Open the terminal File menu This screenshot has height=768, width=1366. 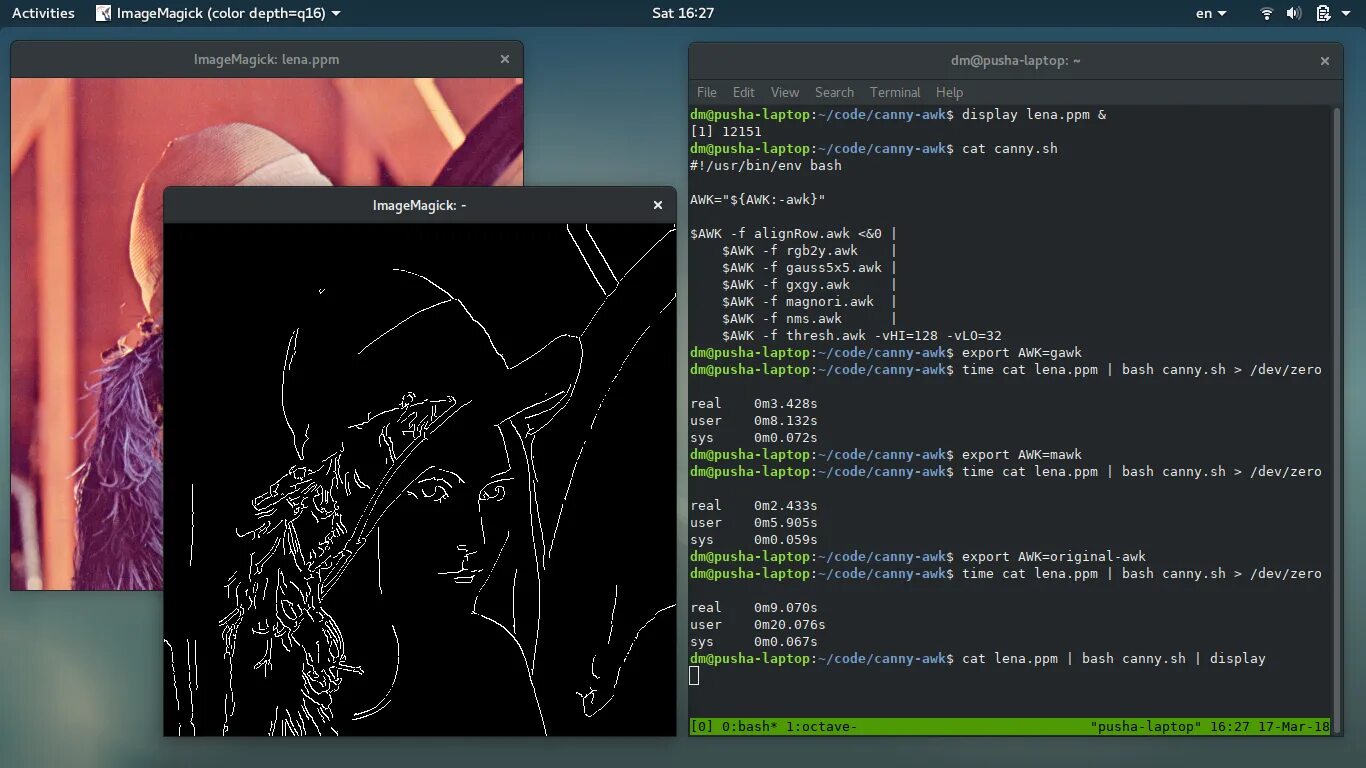coord(707,92)
